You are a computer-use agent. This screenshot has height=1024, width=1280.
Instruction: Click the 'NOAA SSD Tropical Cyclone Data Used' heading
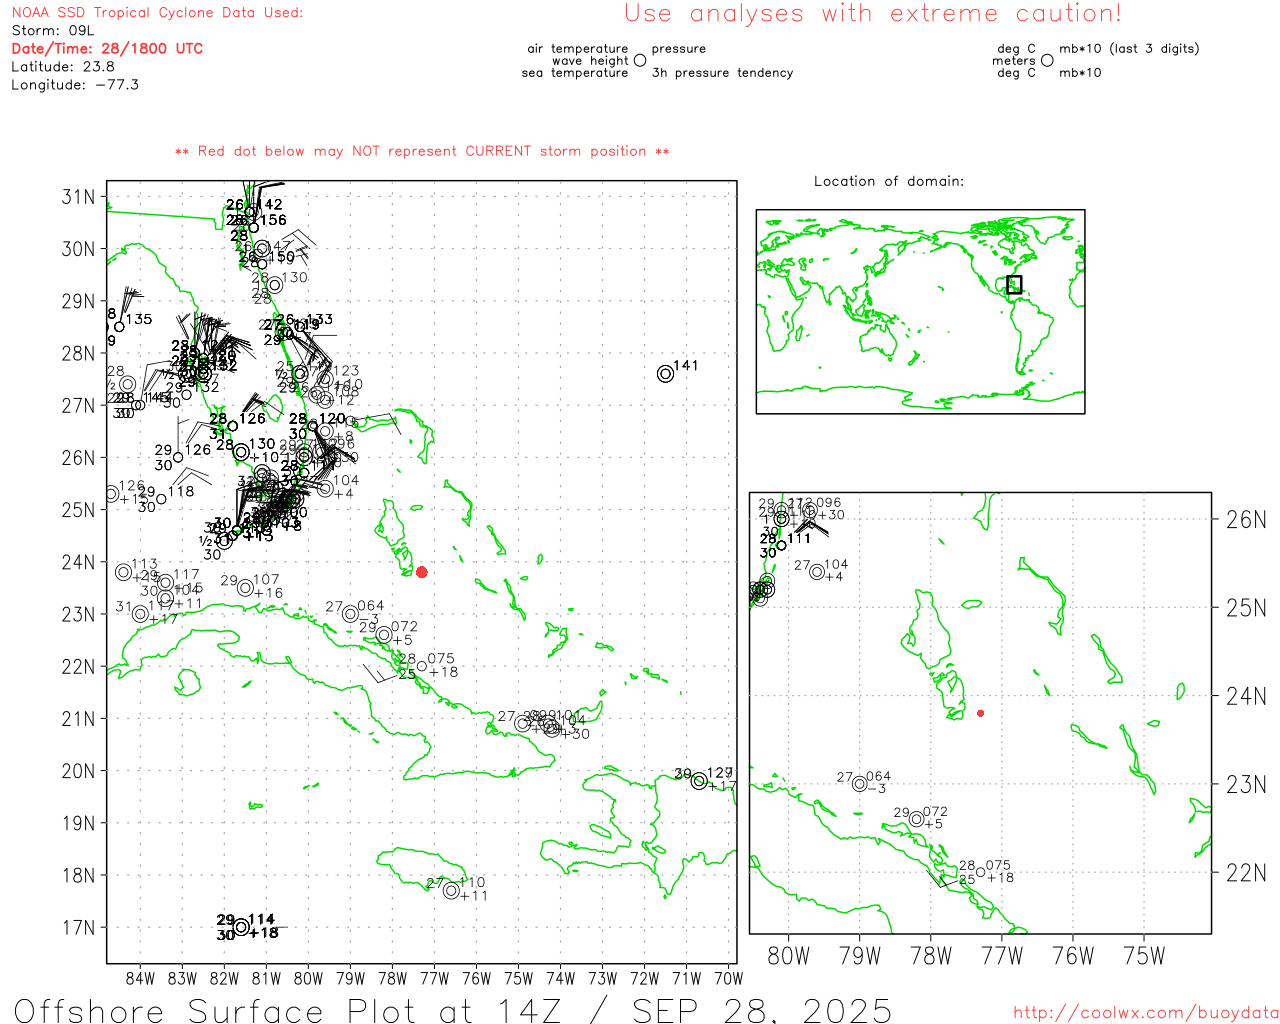pyautogui.click(x=157, y=13)
